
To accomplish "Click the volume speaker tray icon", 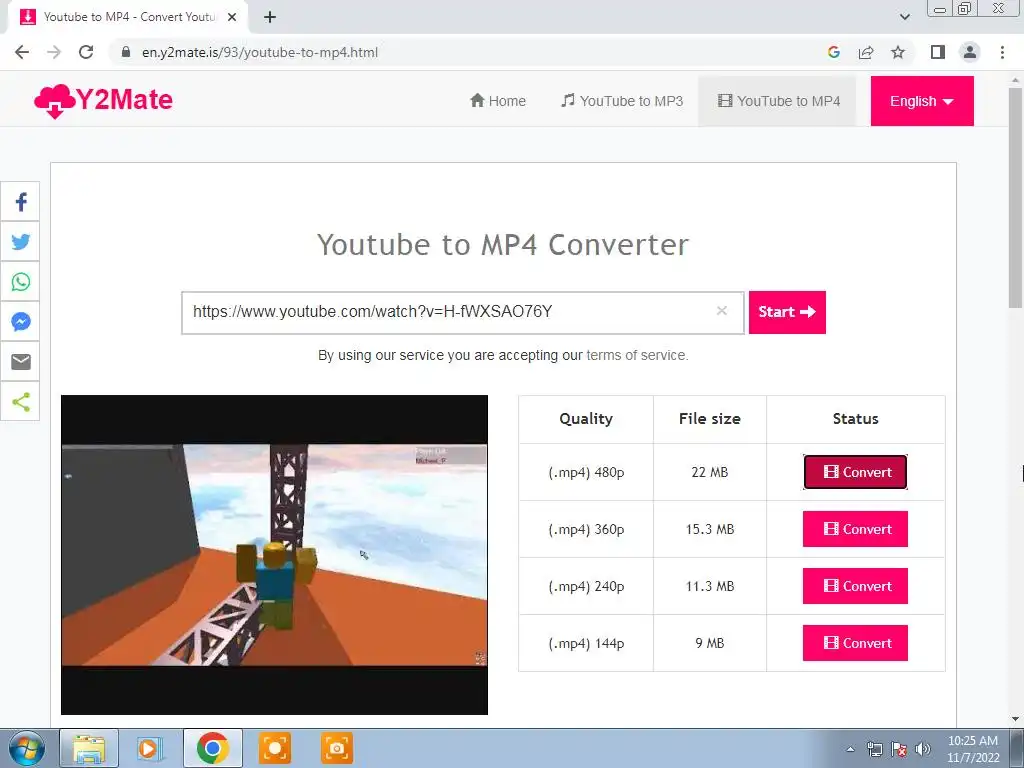I will click(x=923, y=749).
